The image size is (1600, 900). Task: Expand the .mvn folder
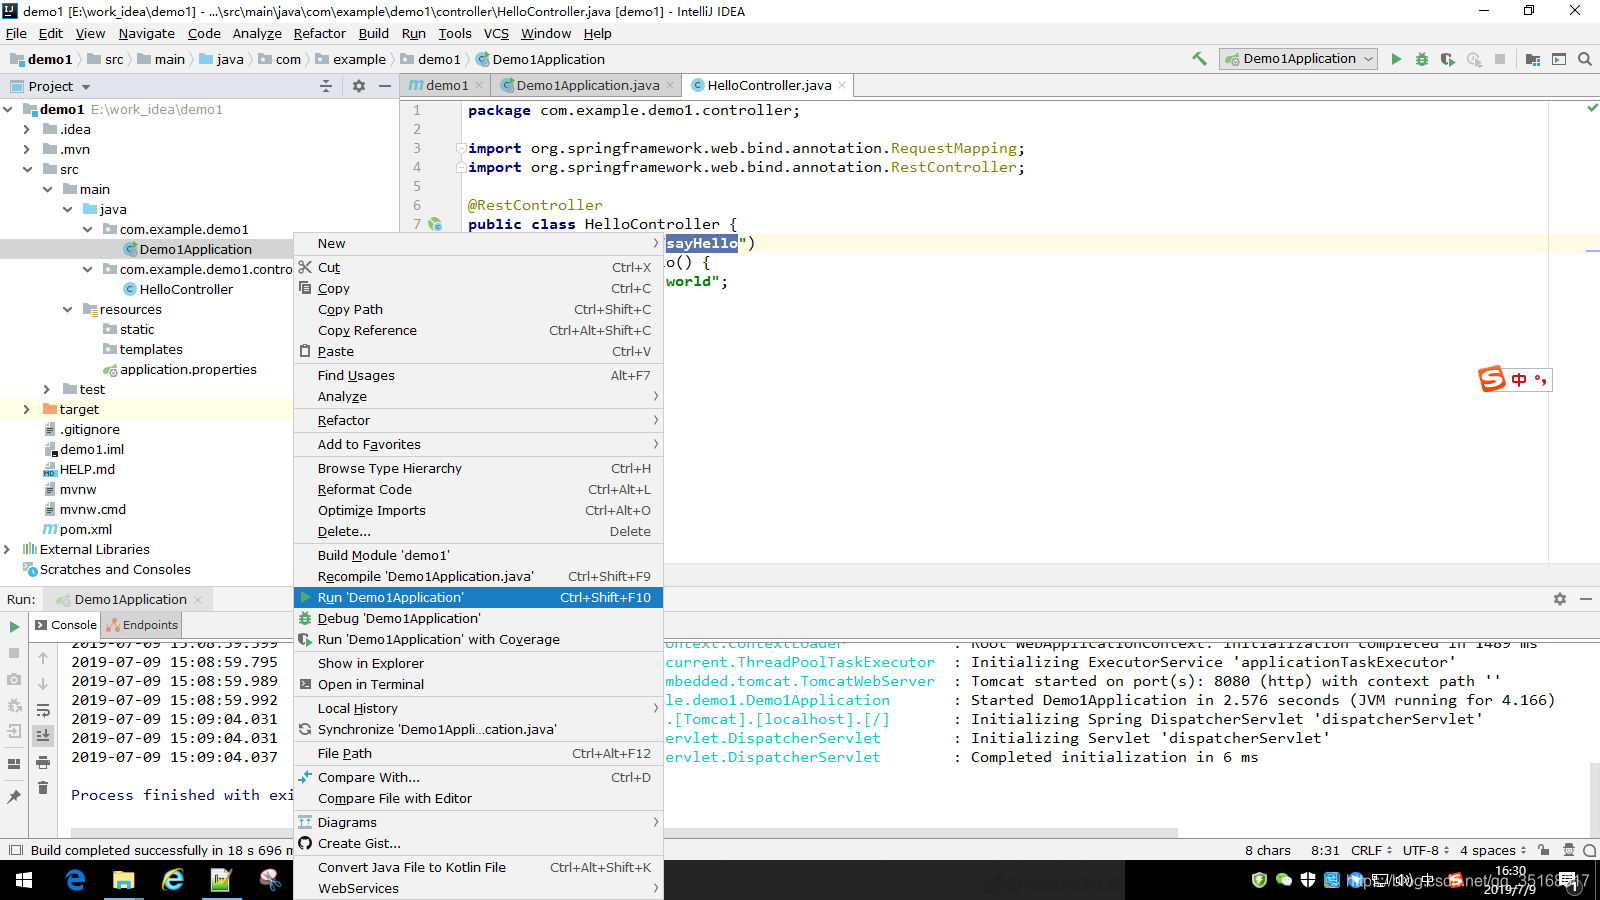coord(27,149)
